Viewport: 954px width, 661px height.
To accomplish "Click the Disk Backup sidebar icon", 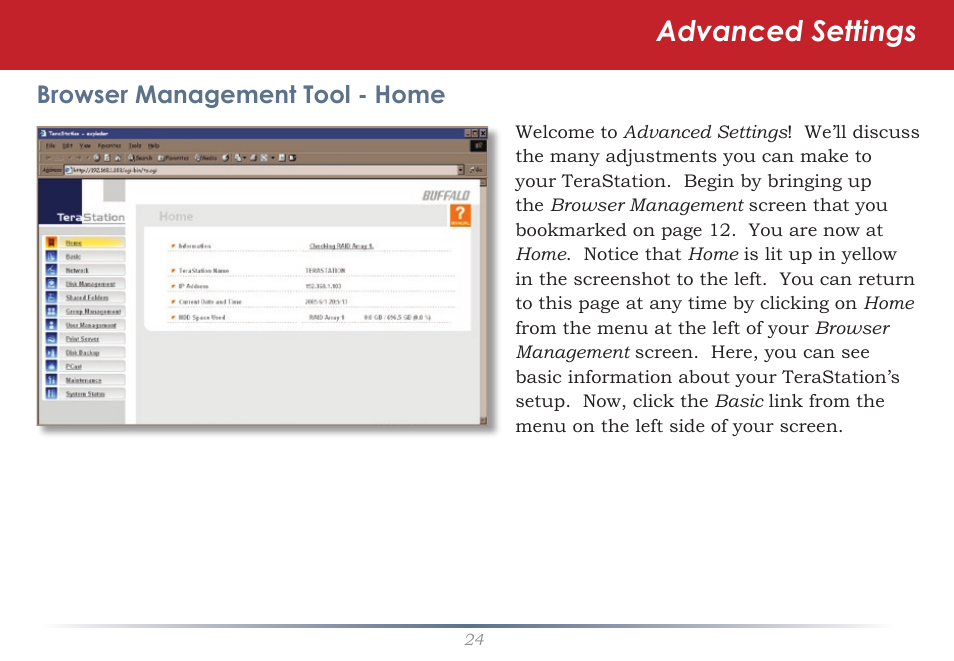I will pos(52,352).
